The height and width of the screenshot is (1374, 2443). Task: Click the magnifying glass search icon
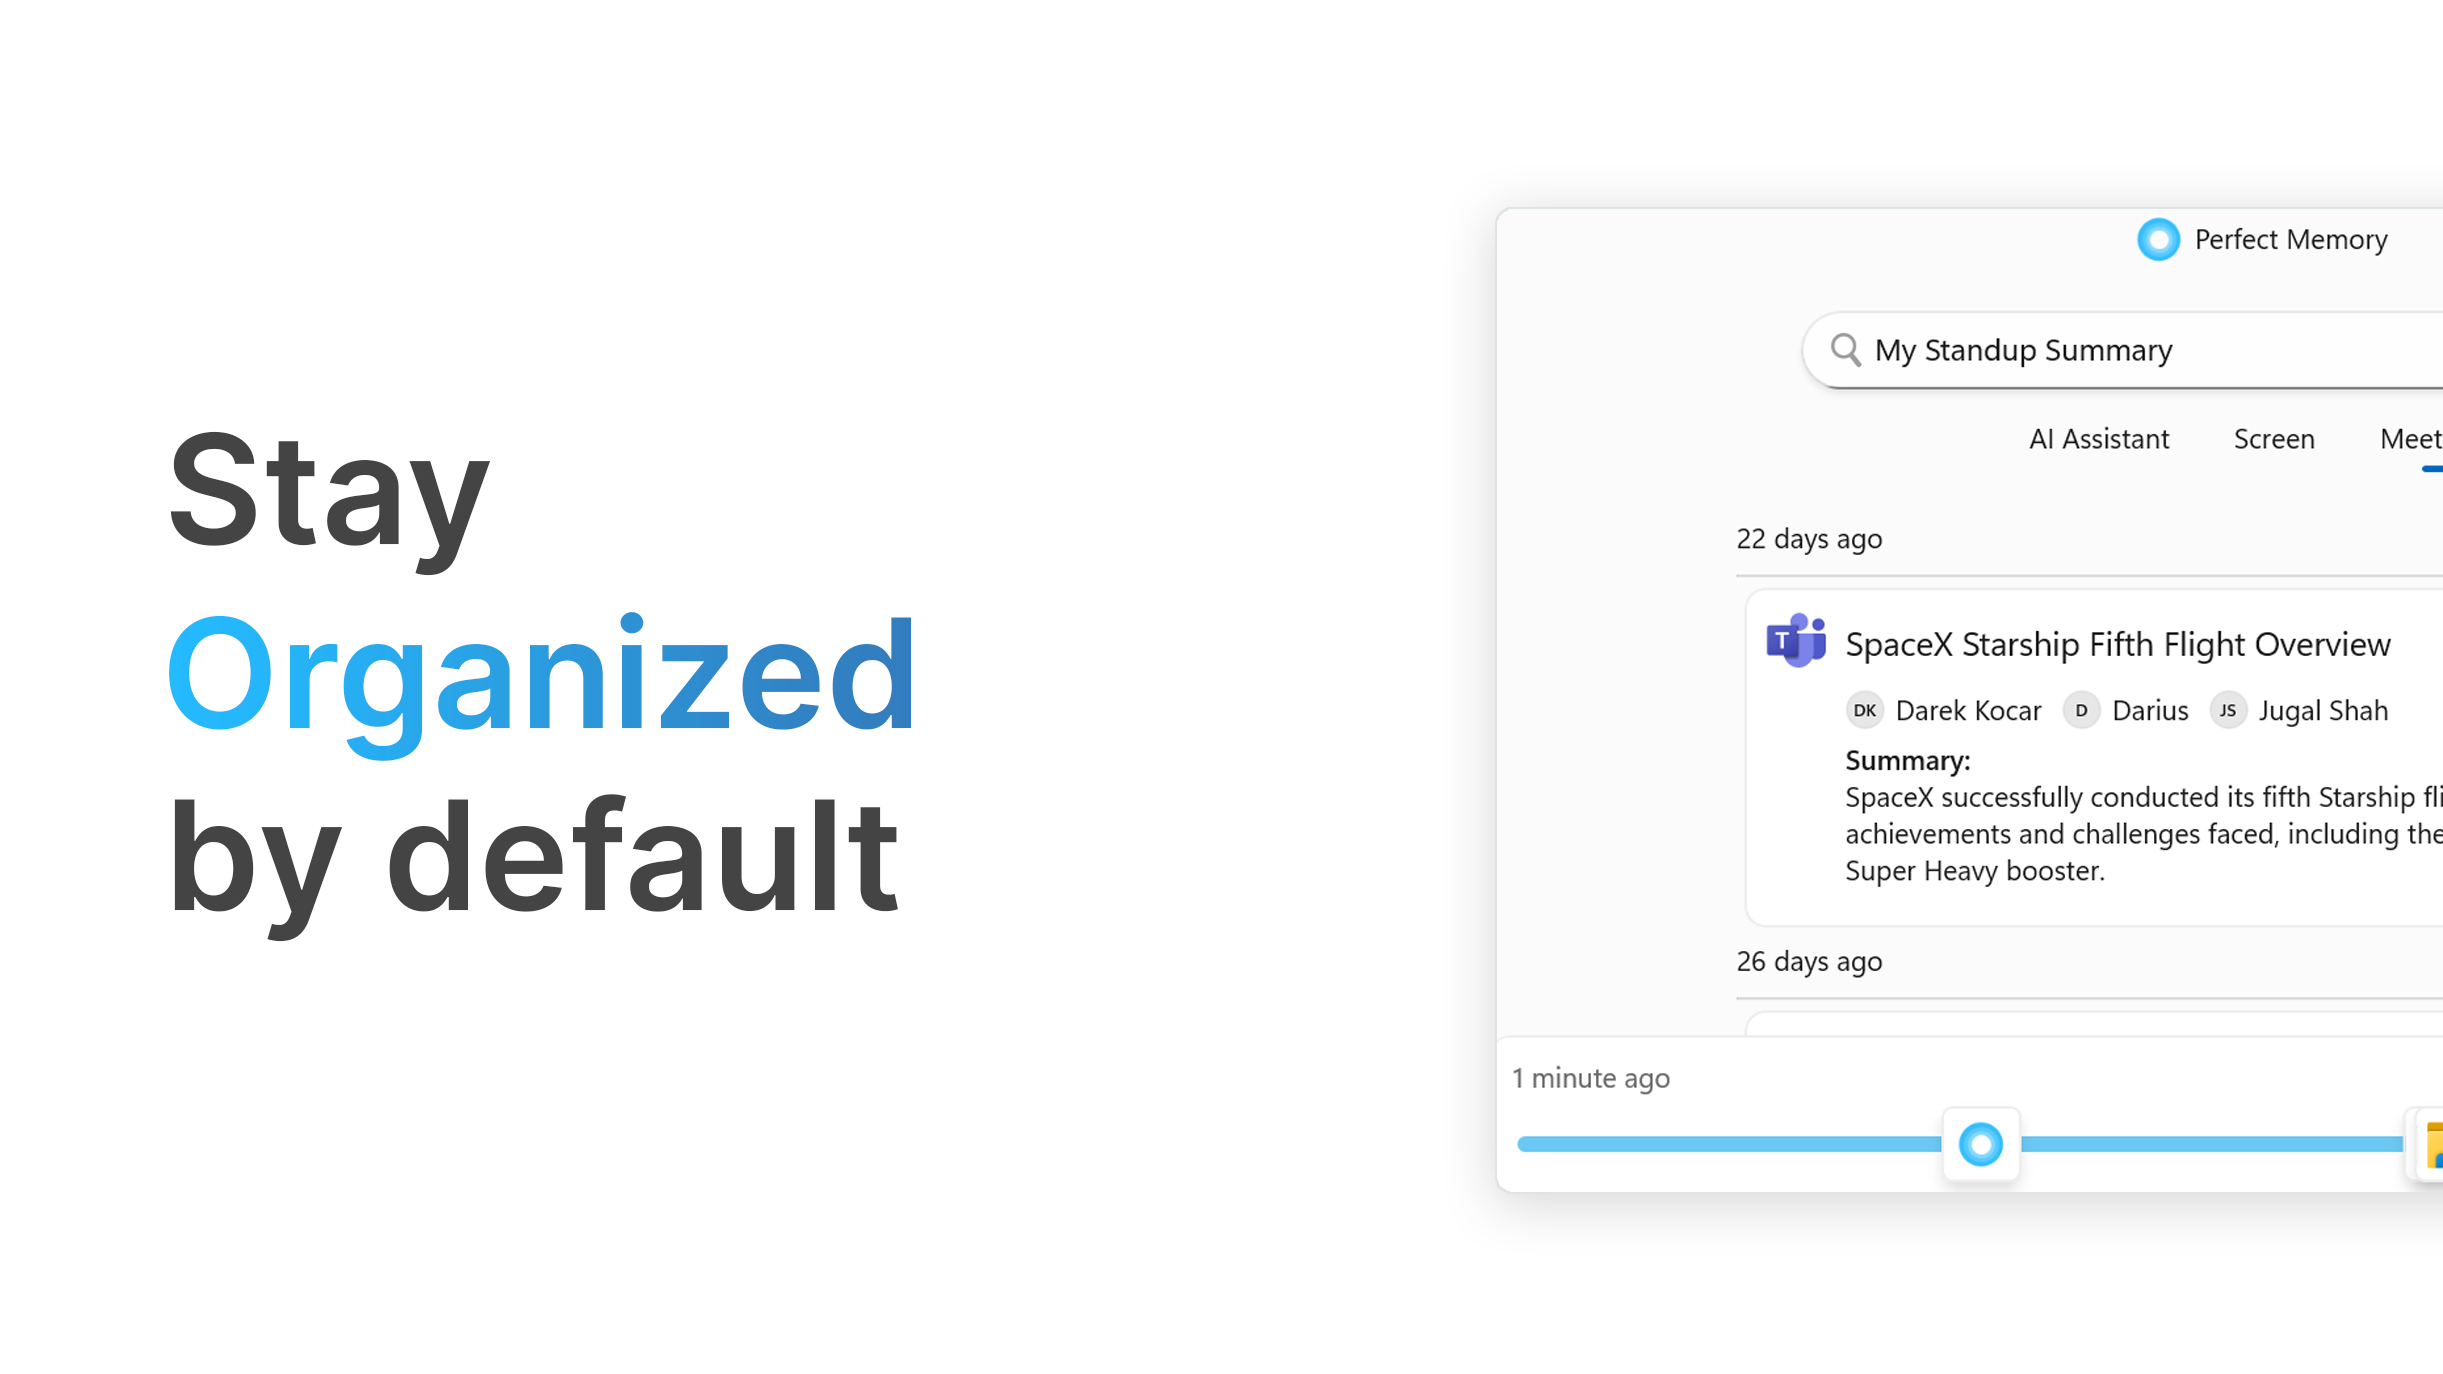coord(1845,350)
